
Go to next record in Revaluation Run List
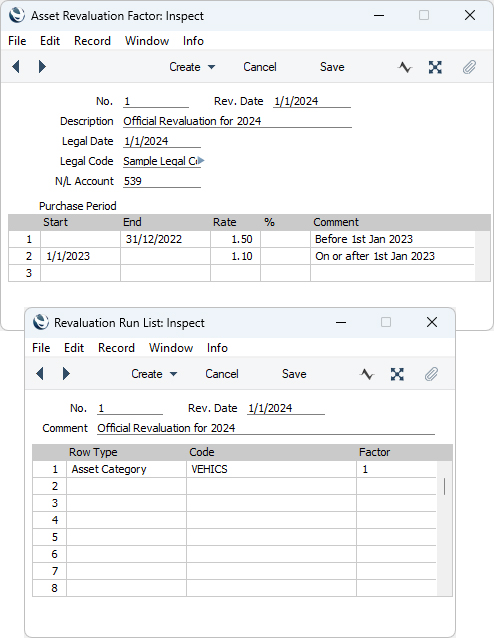coord(66,374)
